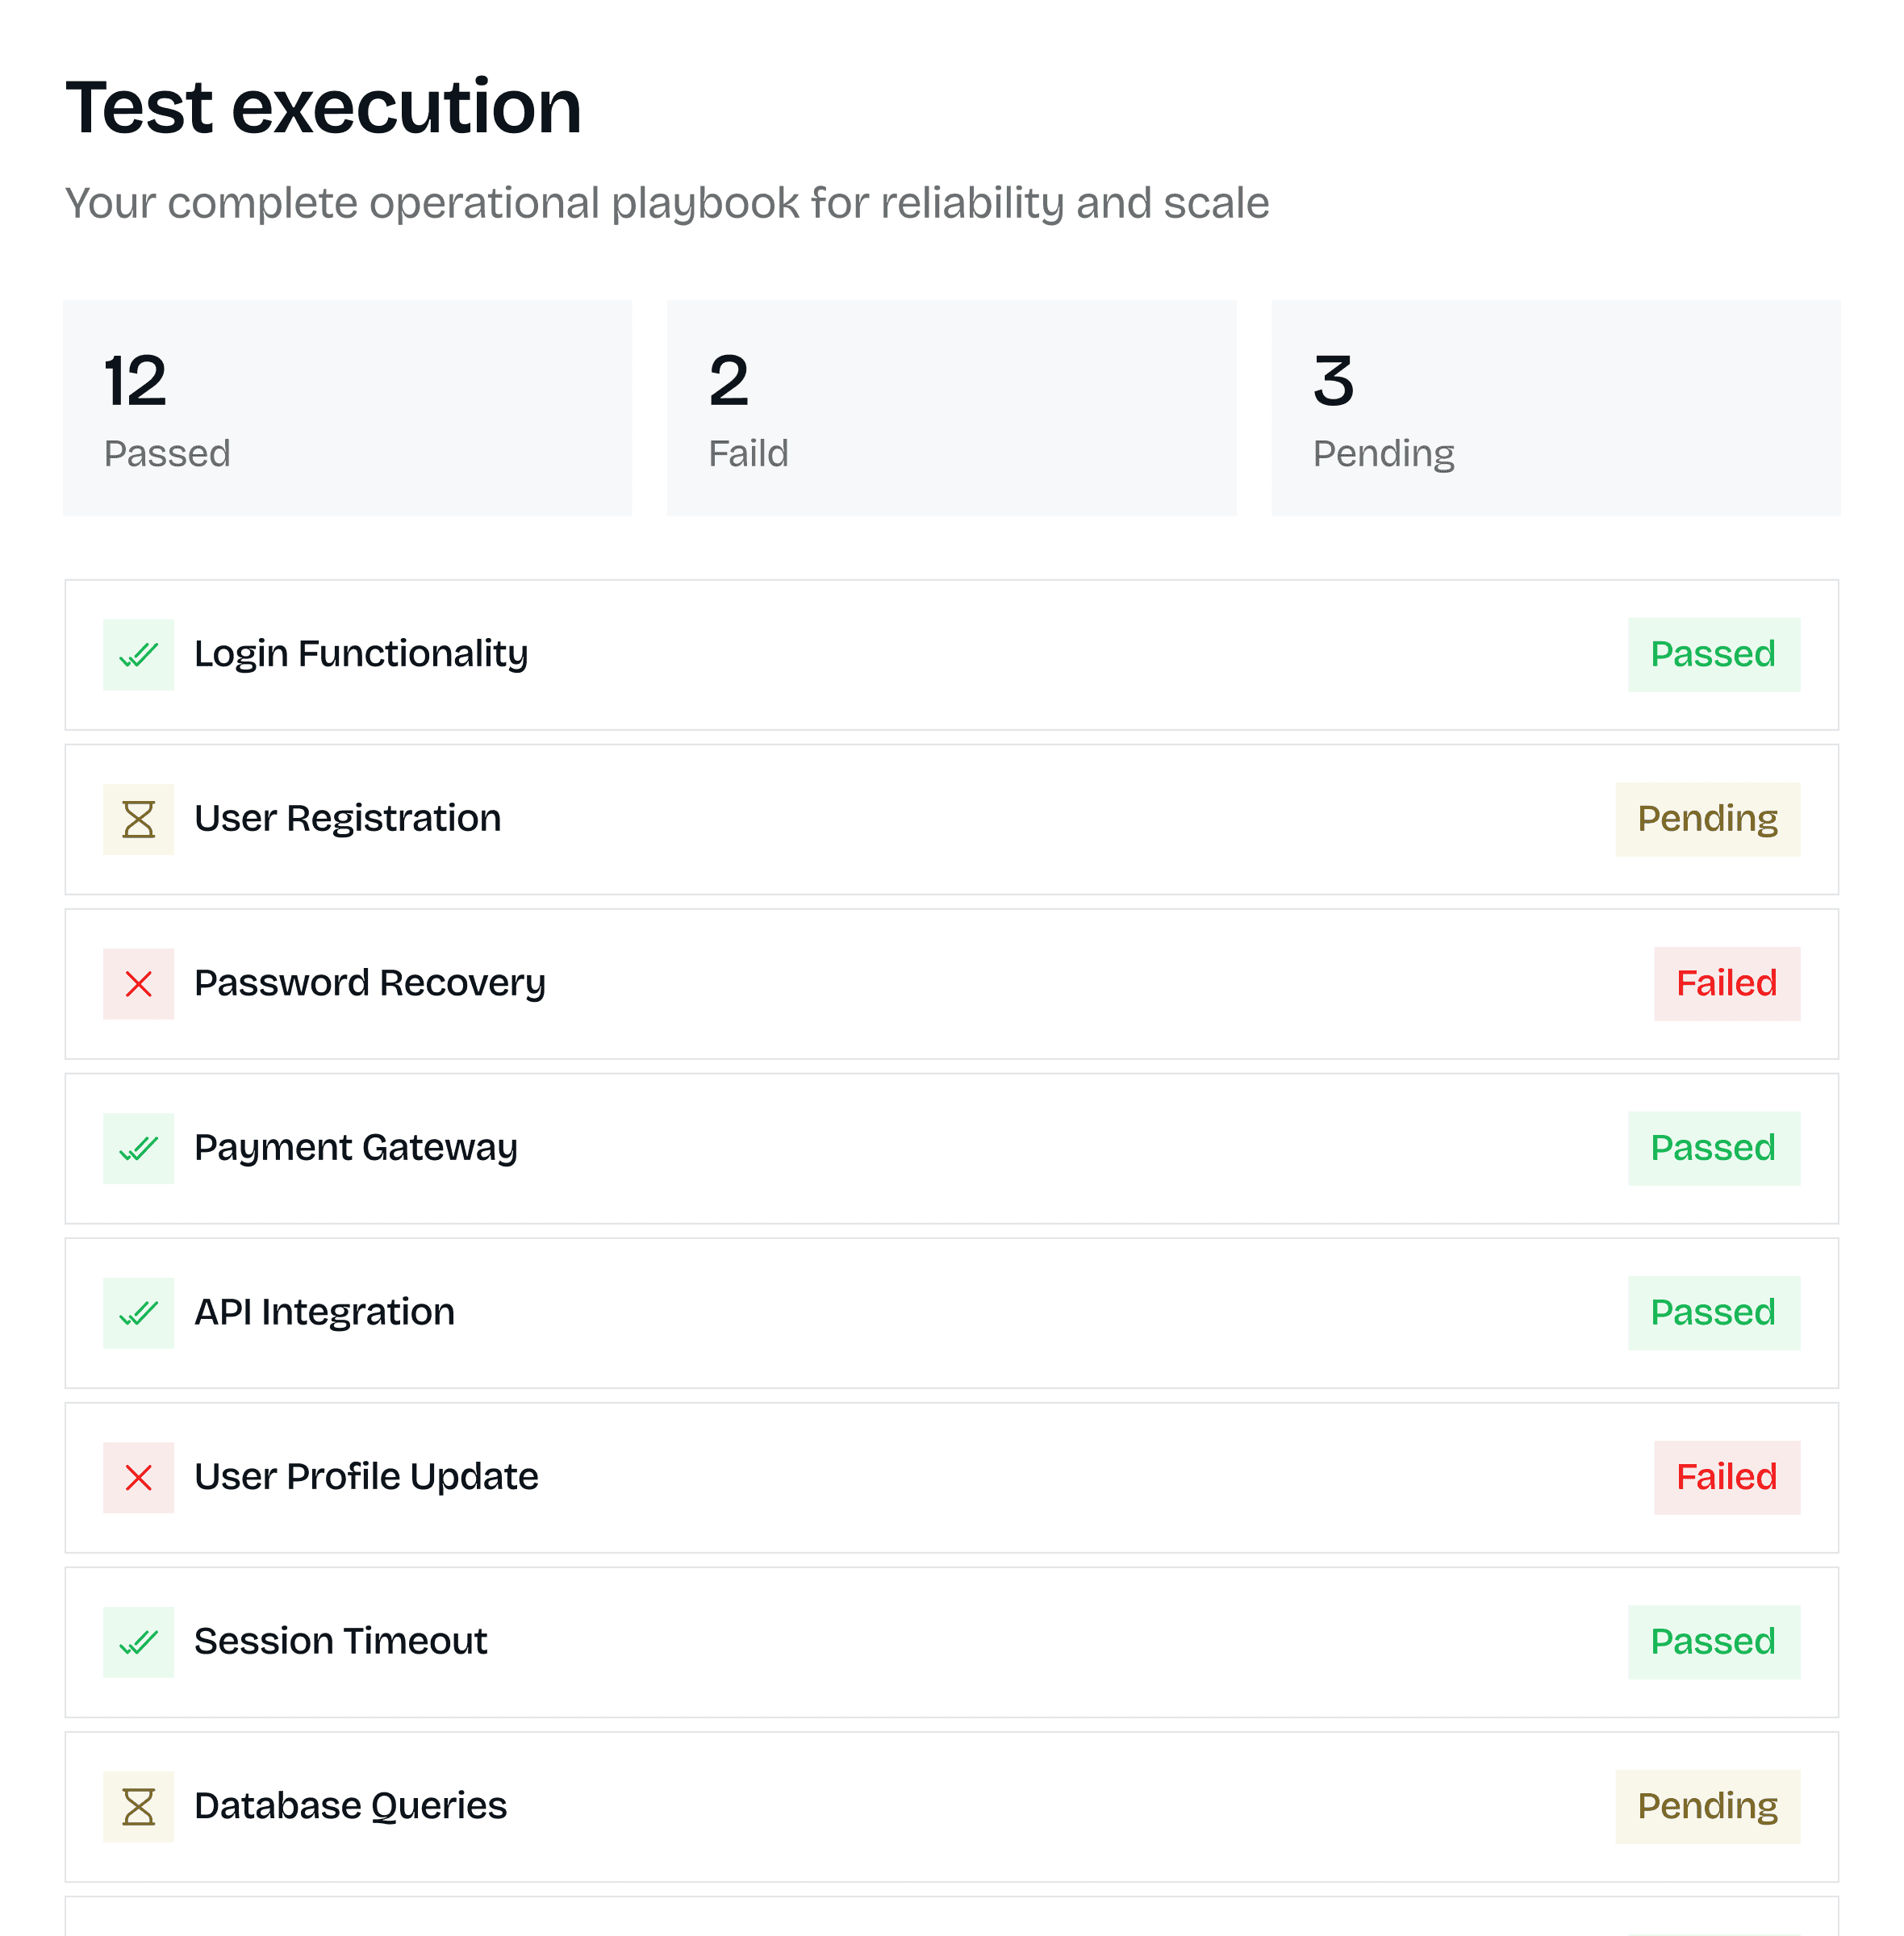
Task: Click the Test execution page heading
Action: click(323, 107)
